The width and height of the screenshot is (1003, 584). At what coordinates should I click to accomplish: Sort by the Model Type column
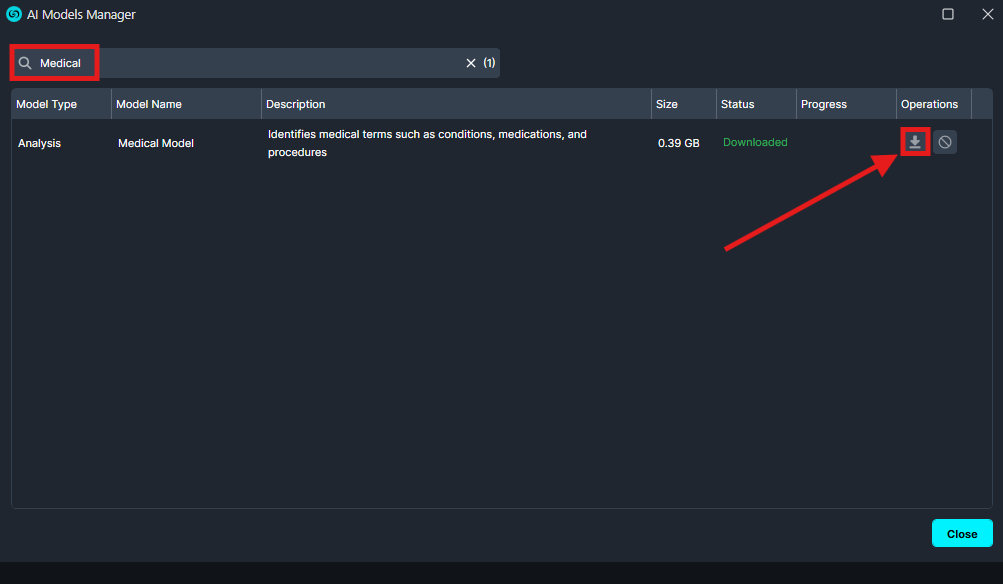[47, 104]
